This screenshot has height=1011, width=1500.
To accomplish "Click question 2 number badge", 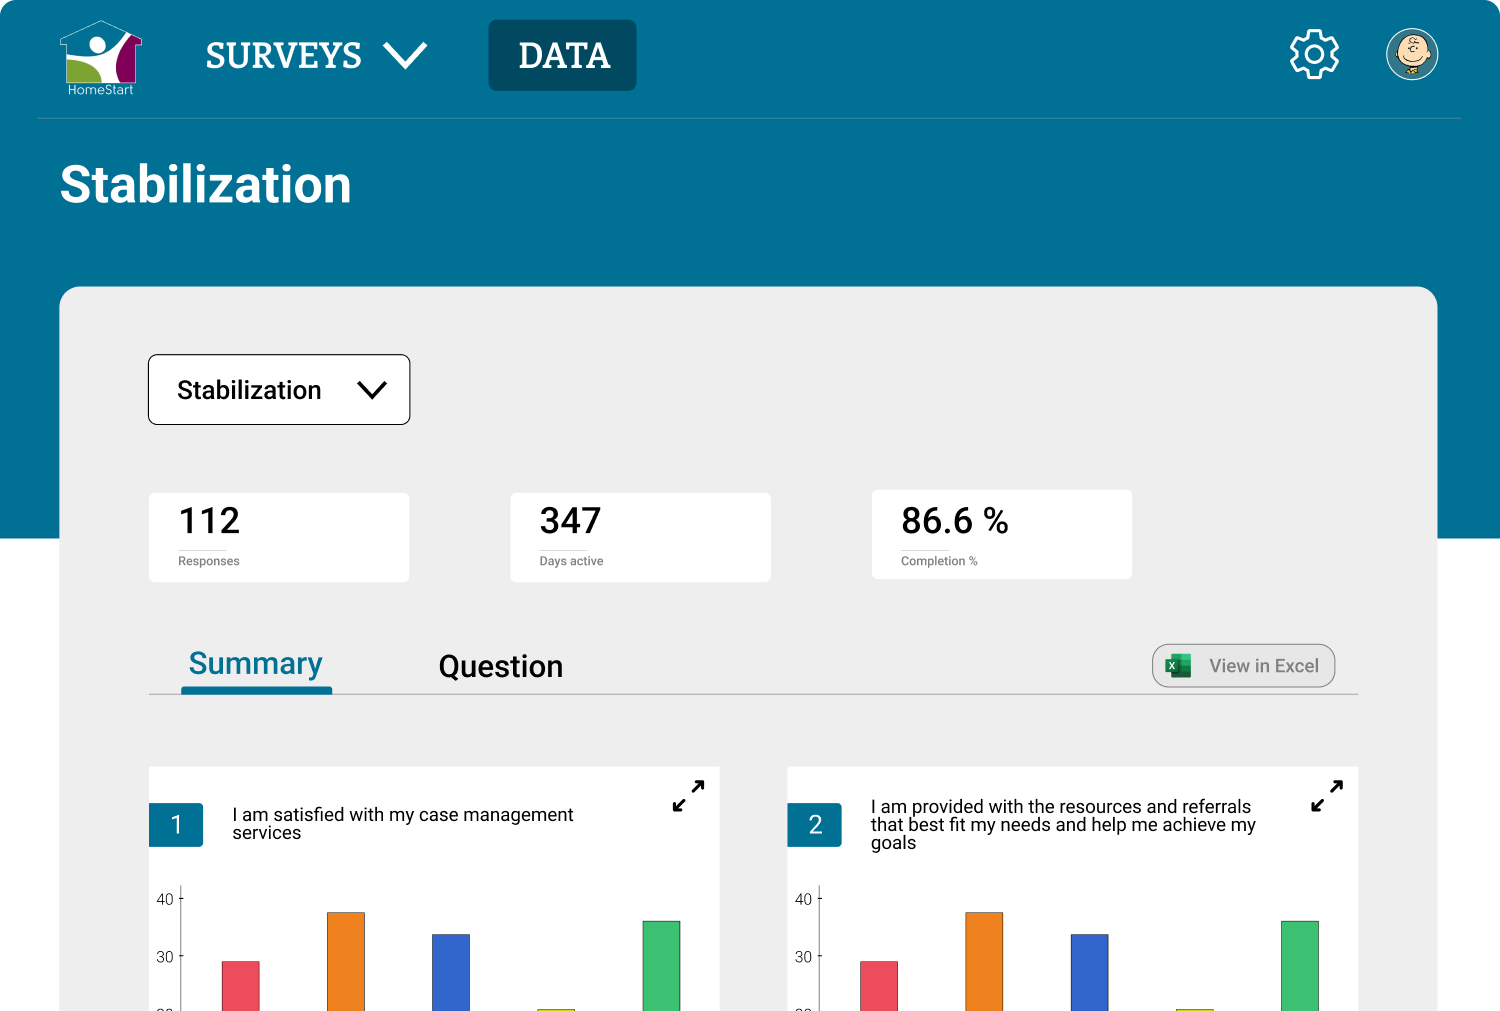I will [x=814, y=825].
